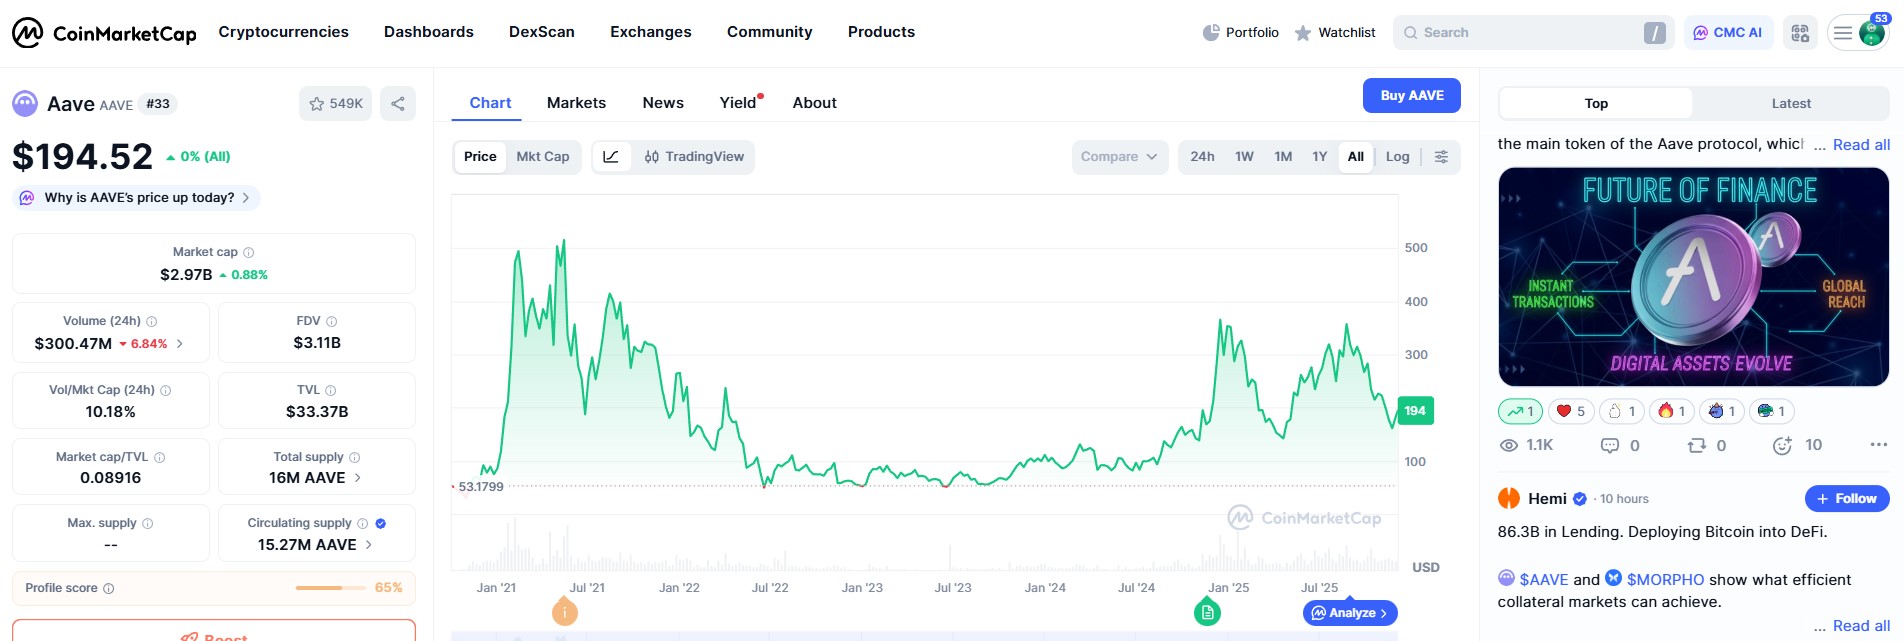Expand "Why is AAVE's price up today?"
The height and width of the screenshot is (641, 1904).
point(139,198)
